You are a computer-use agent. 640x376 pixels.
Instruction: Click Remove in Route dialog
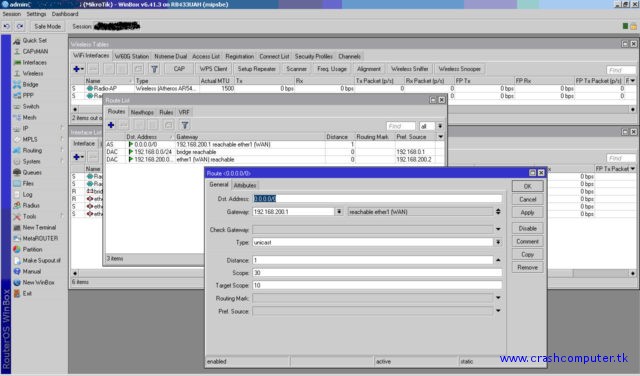tap(527, 268)
